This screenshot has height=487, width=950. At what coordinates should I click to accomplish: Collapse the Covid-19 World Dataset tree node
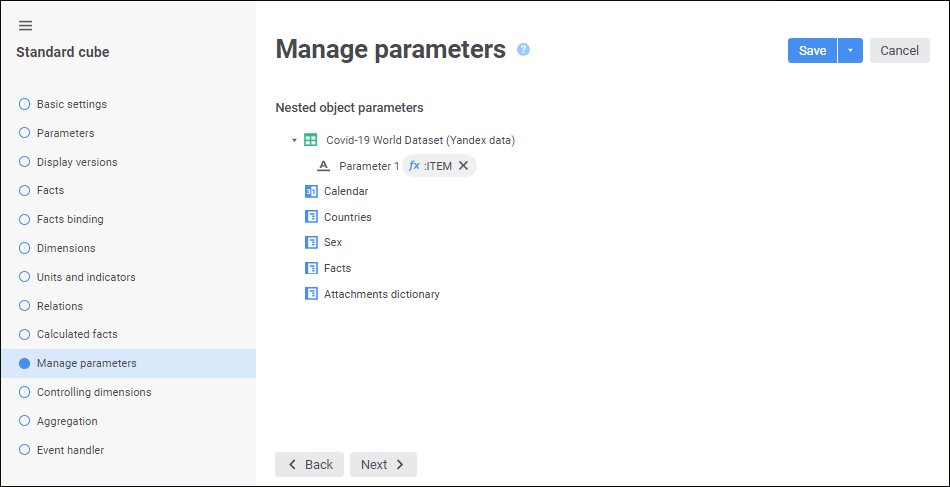[x=294, y=141]
